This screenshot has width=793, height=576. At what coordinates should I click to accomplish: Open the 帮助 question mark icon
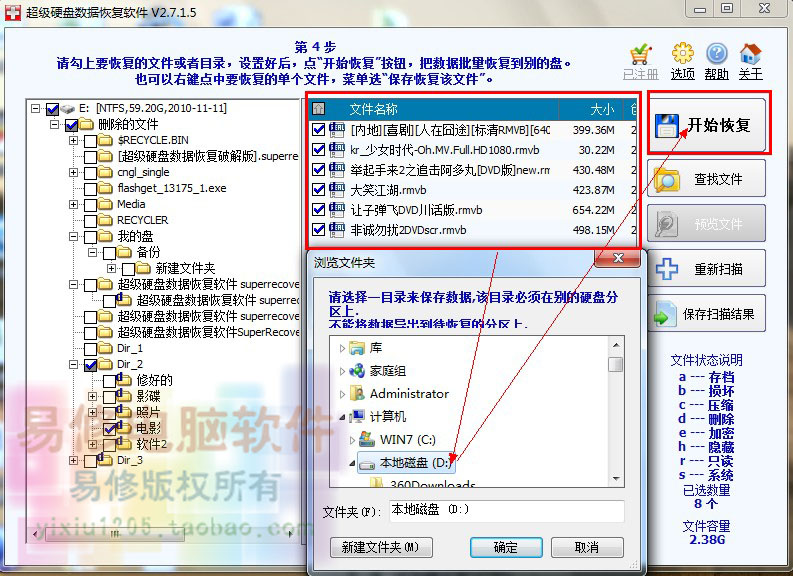[717, 54]
